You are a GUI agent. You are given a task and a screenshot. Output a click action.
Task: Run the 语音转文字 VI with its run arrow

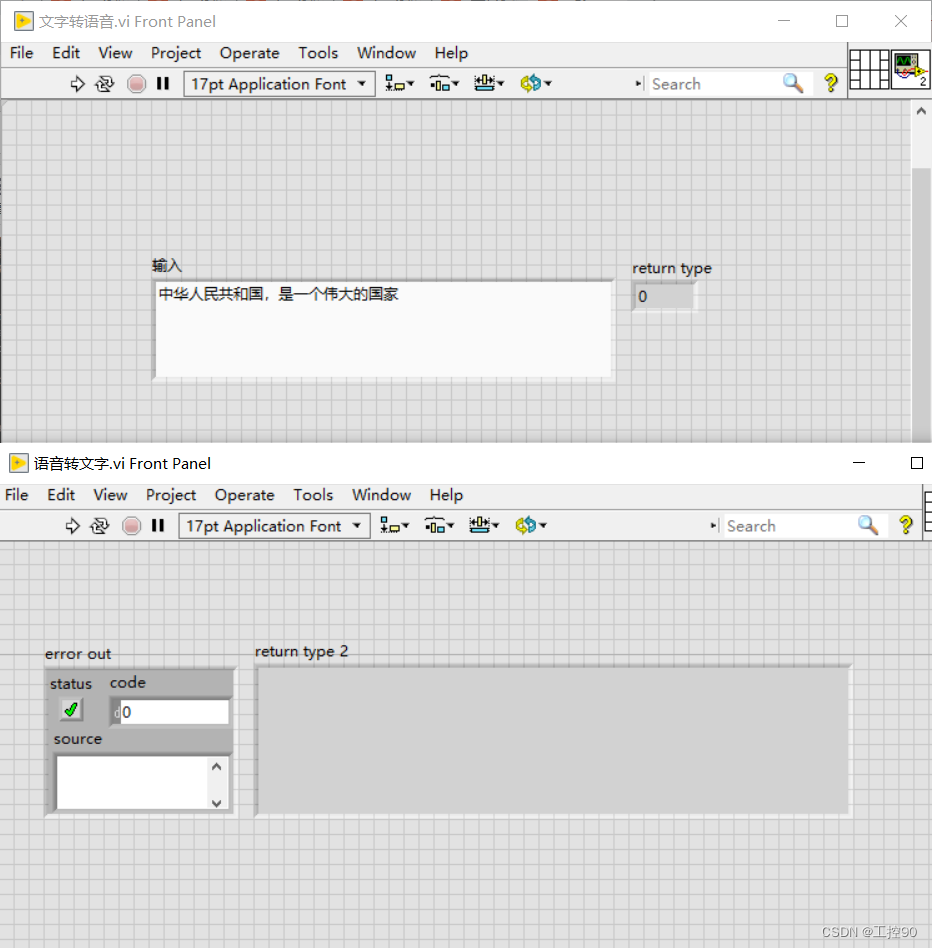click(x=73, y=525)
